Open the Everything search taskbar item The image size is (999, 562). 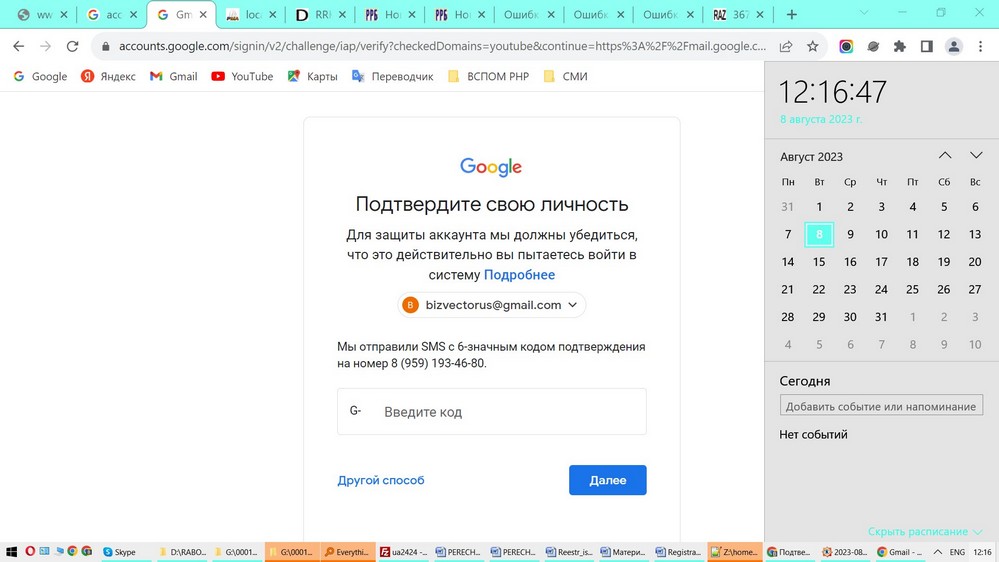coord(346,552)
